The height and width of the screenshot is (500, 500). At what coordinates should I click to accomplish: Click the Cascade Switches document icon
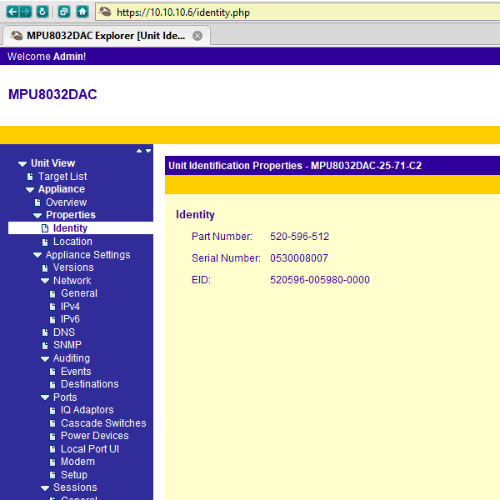pyautogui.click(x=53, y=423)
